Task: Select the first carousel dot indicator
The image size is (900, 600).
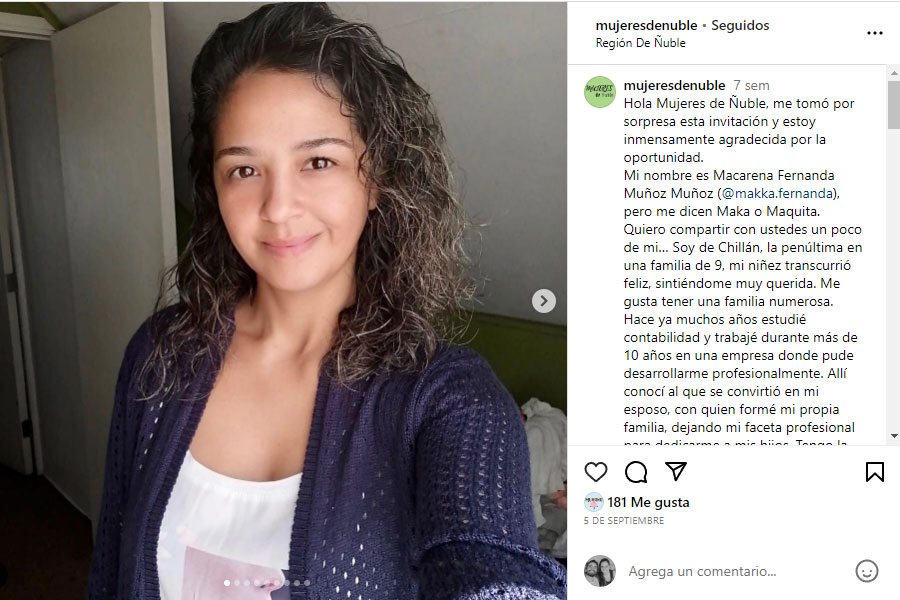Action: click(x=227, y=583)
